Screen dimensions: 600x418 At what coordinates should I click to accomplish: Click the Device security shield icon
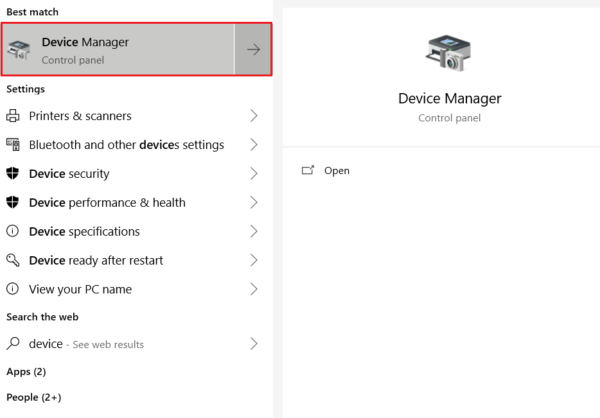pos(13,173)
